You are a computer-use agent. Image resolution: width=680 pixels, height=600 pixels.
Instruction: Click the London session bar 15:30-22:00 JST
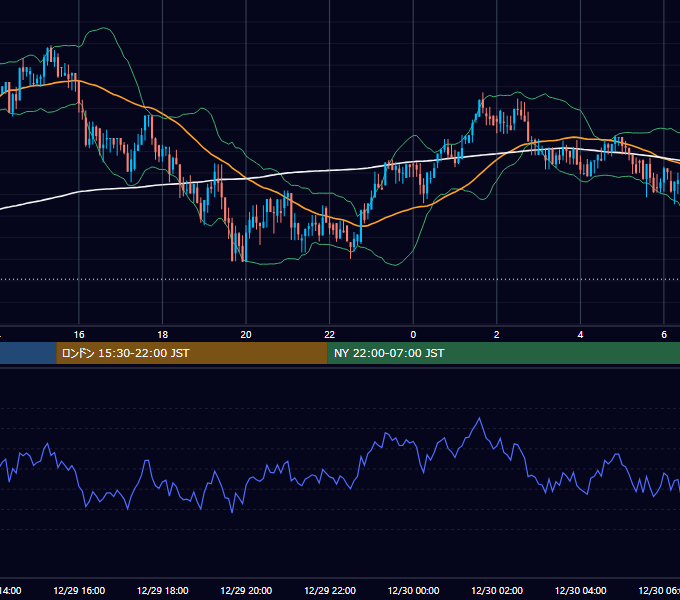pyautogui.click(x=192, y=353)
